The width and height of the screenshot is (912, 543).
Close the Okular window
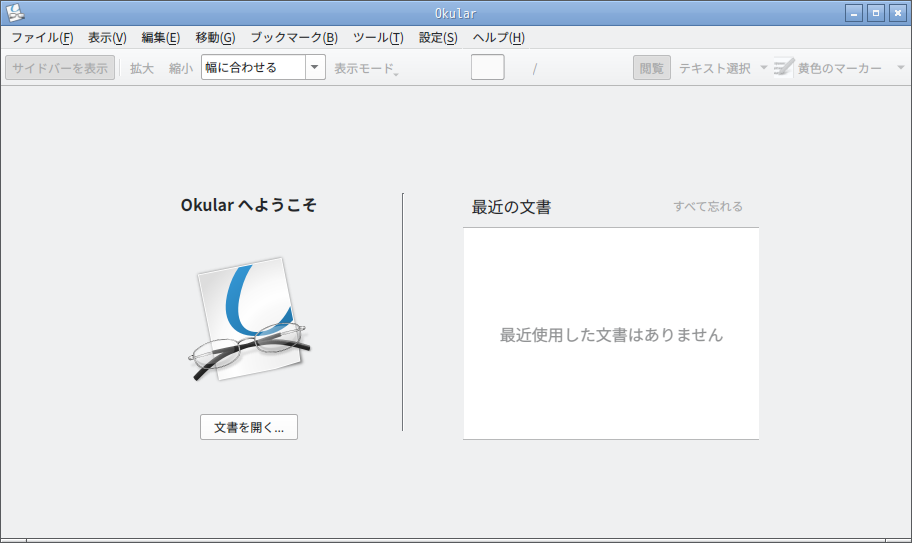897,13
